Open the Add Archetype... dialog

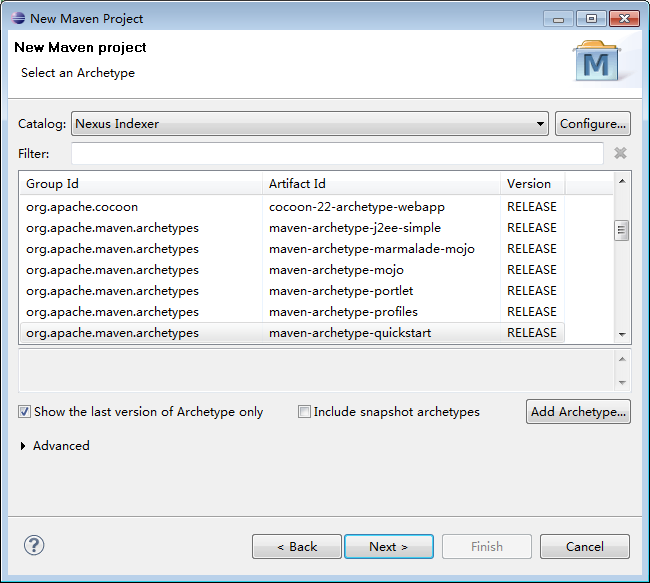click(x=578, y=412)
